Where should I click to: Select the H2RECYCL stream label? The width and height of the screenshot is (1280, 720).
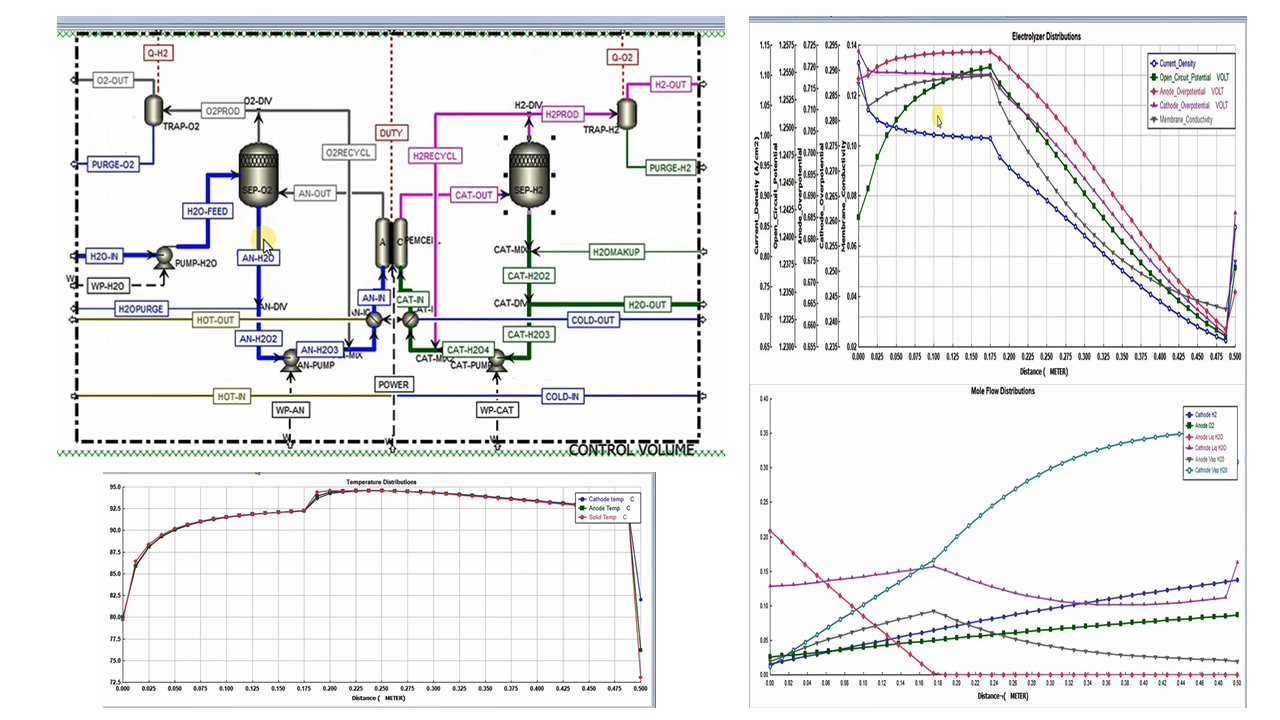point(435,155)
